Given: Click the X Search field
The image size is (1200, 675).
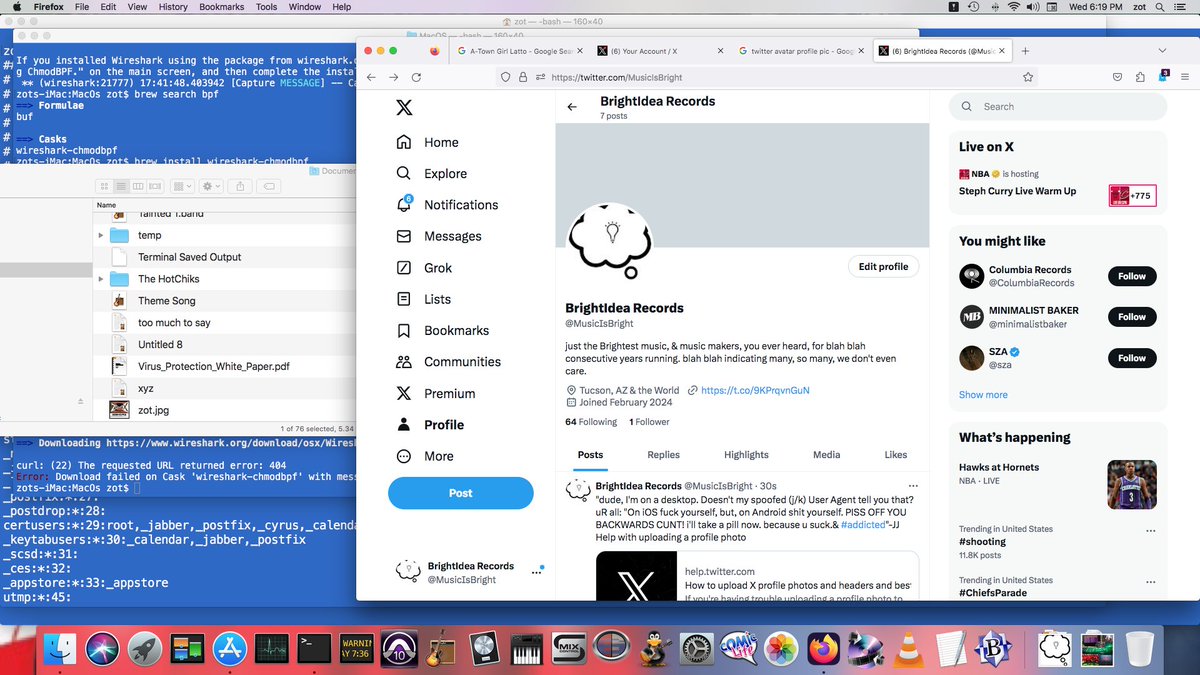Looking at the screenshot, I should point(1058,106).
